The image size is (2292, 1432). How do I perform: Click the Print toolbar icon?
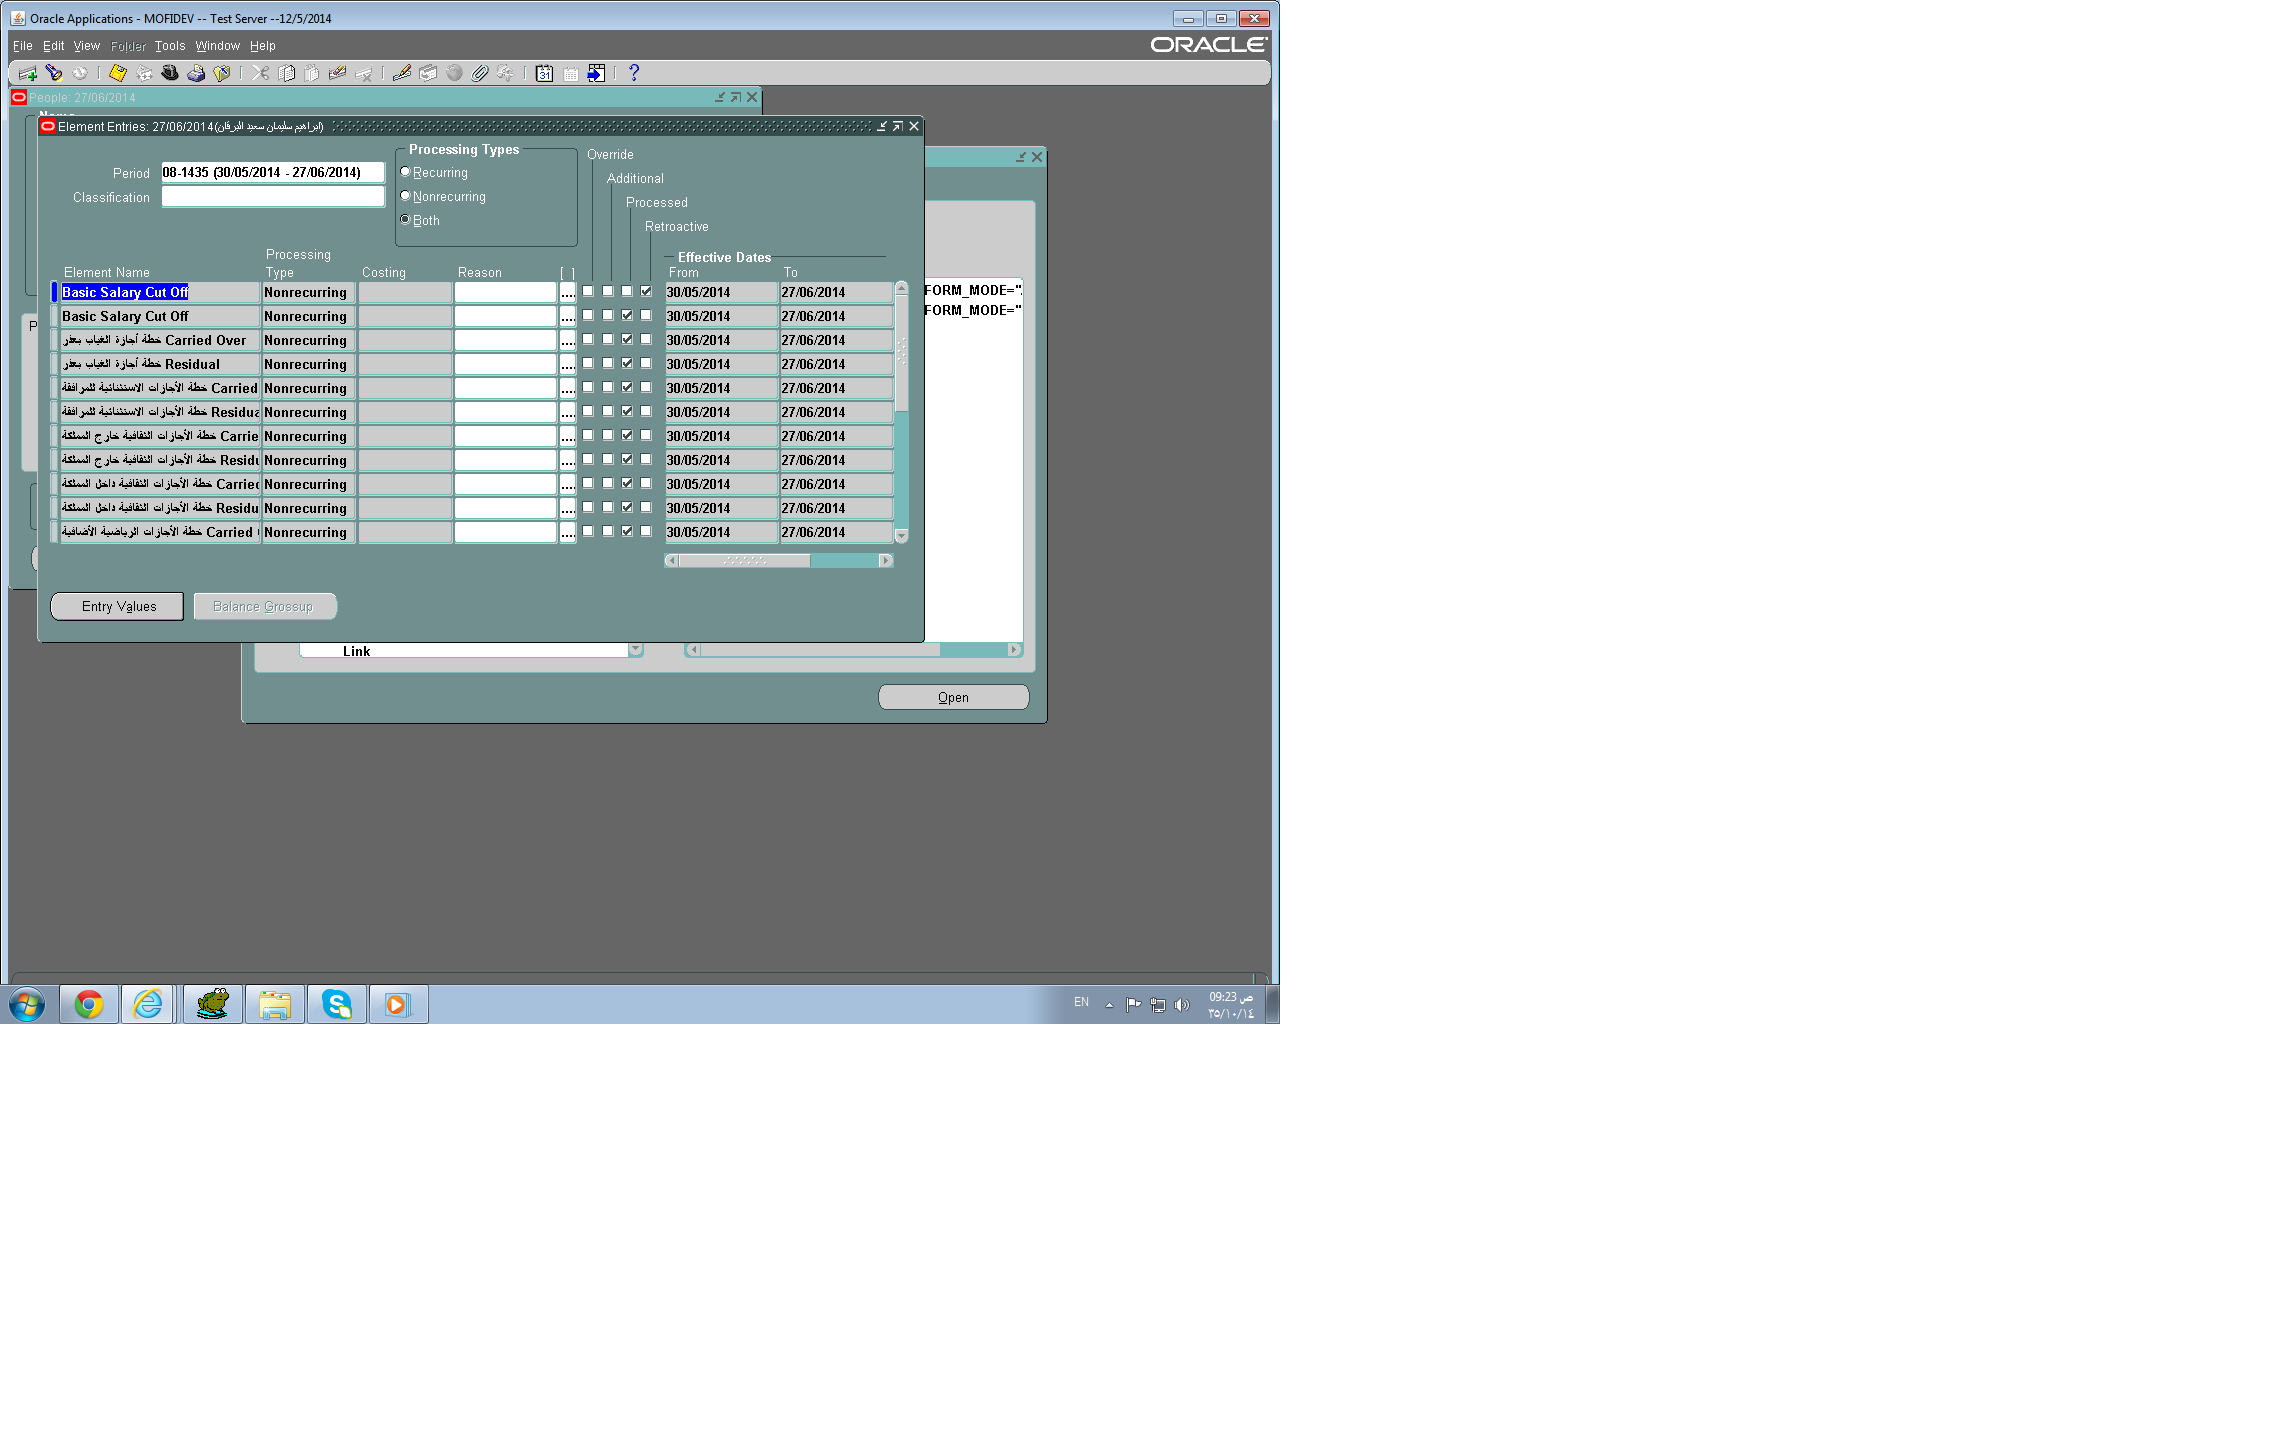click(x=196, y=73)
